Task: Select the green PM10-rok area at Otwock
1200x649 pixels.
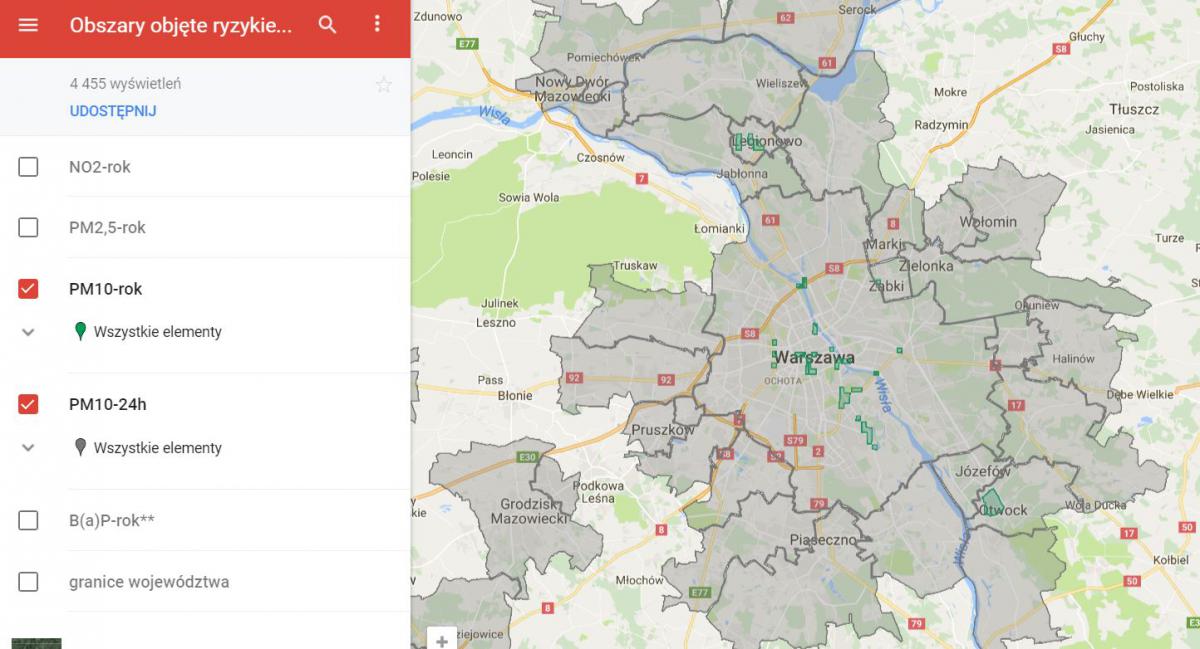Action: [x=992, y=500]
